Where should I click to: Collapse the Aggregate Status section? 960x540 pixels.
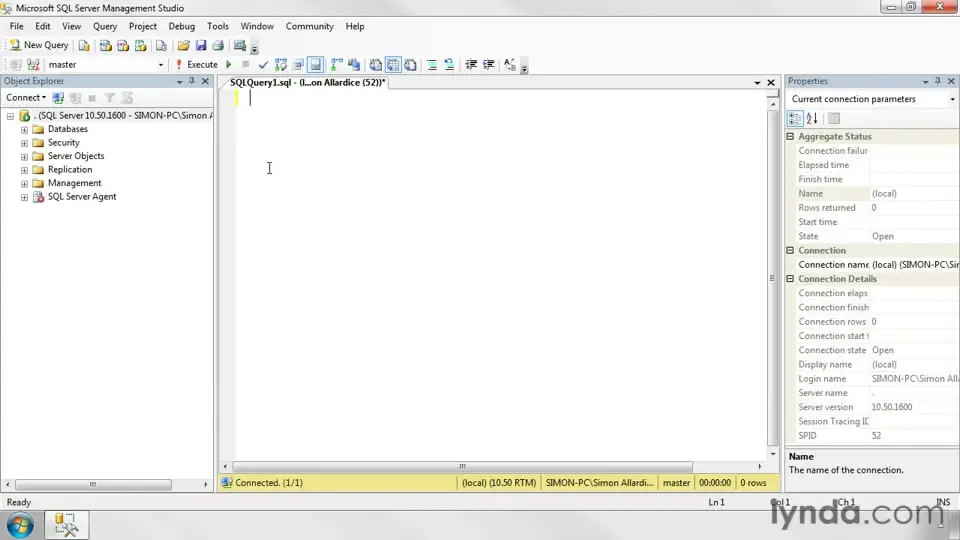coord(790,137)
